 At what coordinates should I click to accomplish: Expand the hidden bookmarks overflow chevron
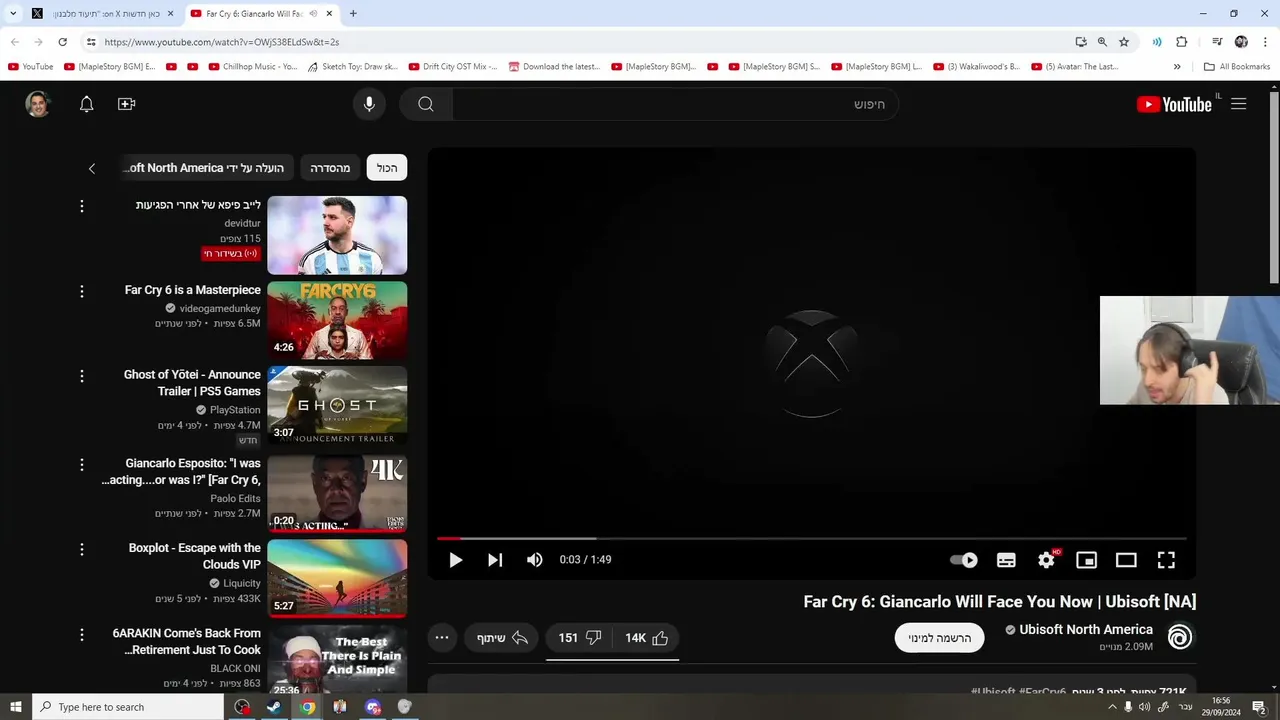[1177, 67]
